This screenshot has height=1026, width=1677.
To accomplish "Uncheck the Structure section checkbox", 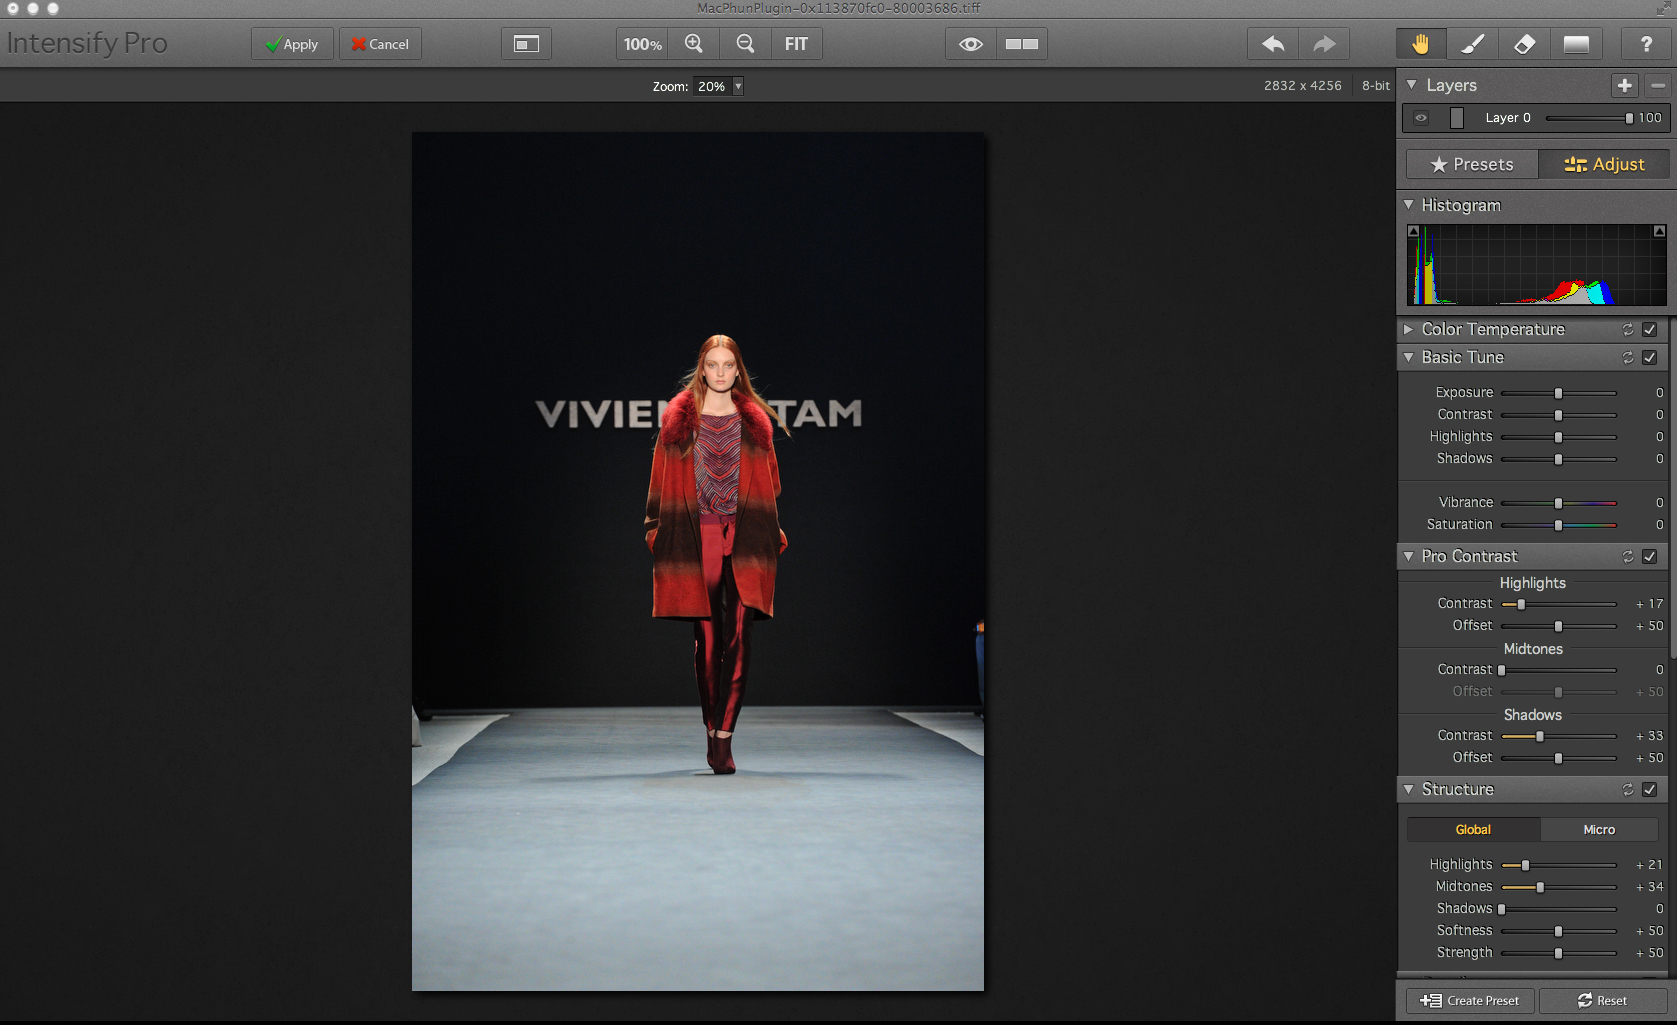I will tap(1650, 790).
